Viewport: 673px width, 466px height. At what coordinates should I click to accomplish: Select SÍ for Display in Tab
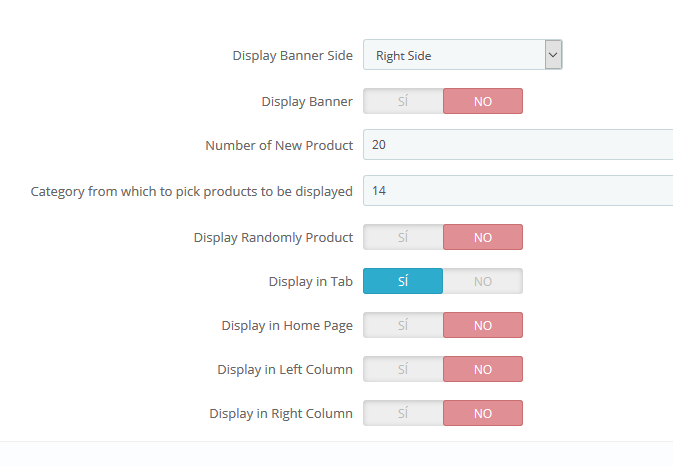[x=403, y=281]
